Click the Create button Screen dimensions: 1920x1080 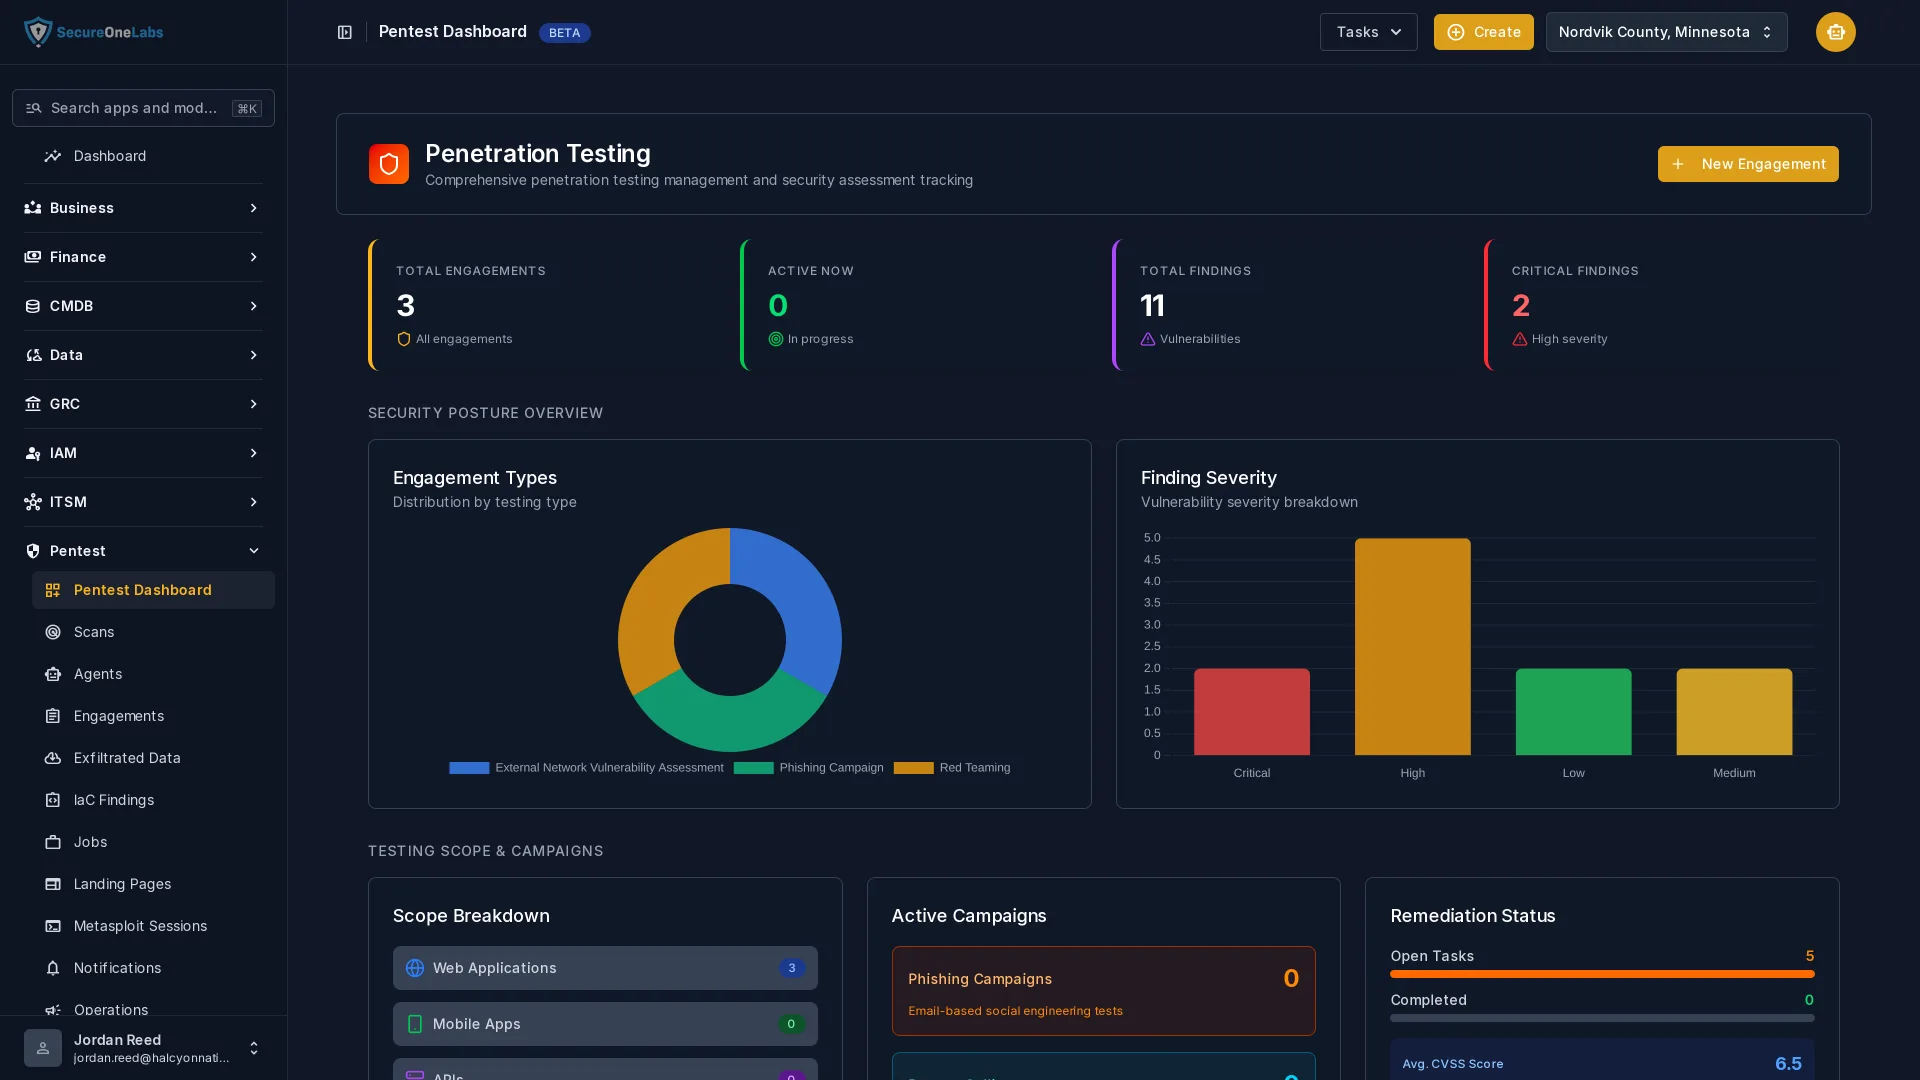click(x=1483, y=32)
